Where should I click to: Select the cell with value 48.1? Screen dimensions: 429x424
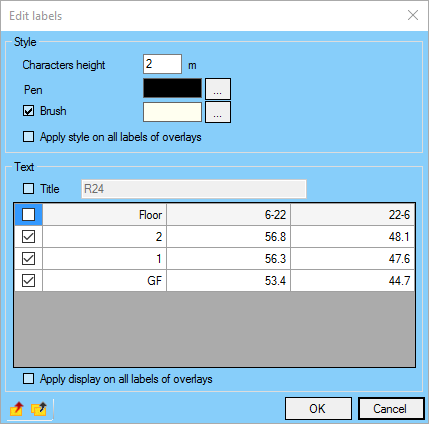pyautogui.click(x=353, y=237)
